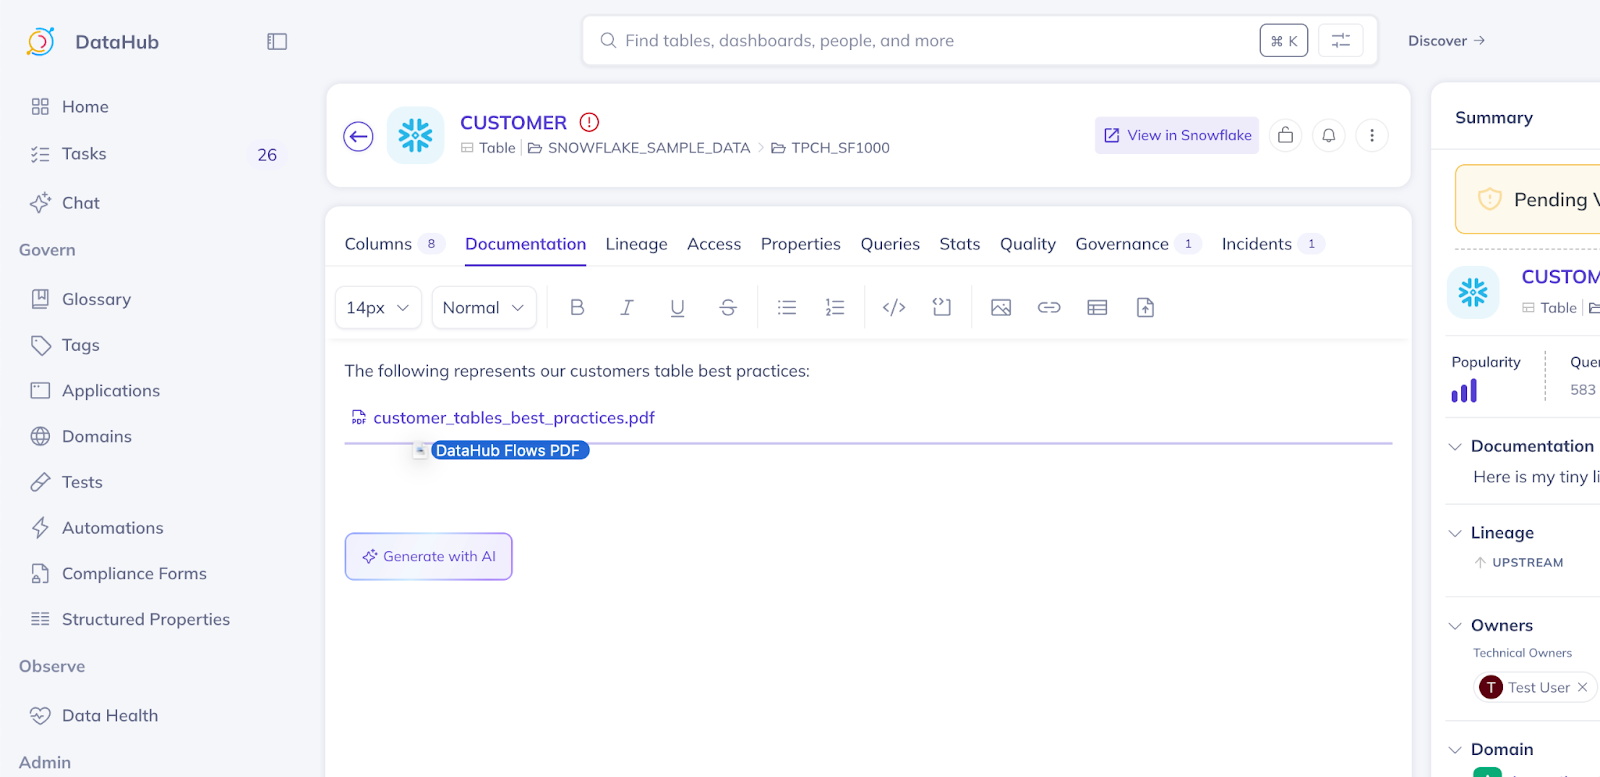This screenshot has height=777, width=1600.
Task: Switch to the Lineage tab
Action: tap(636, 244)
